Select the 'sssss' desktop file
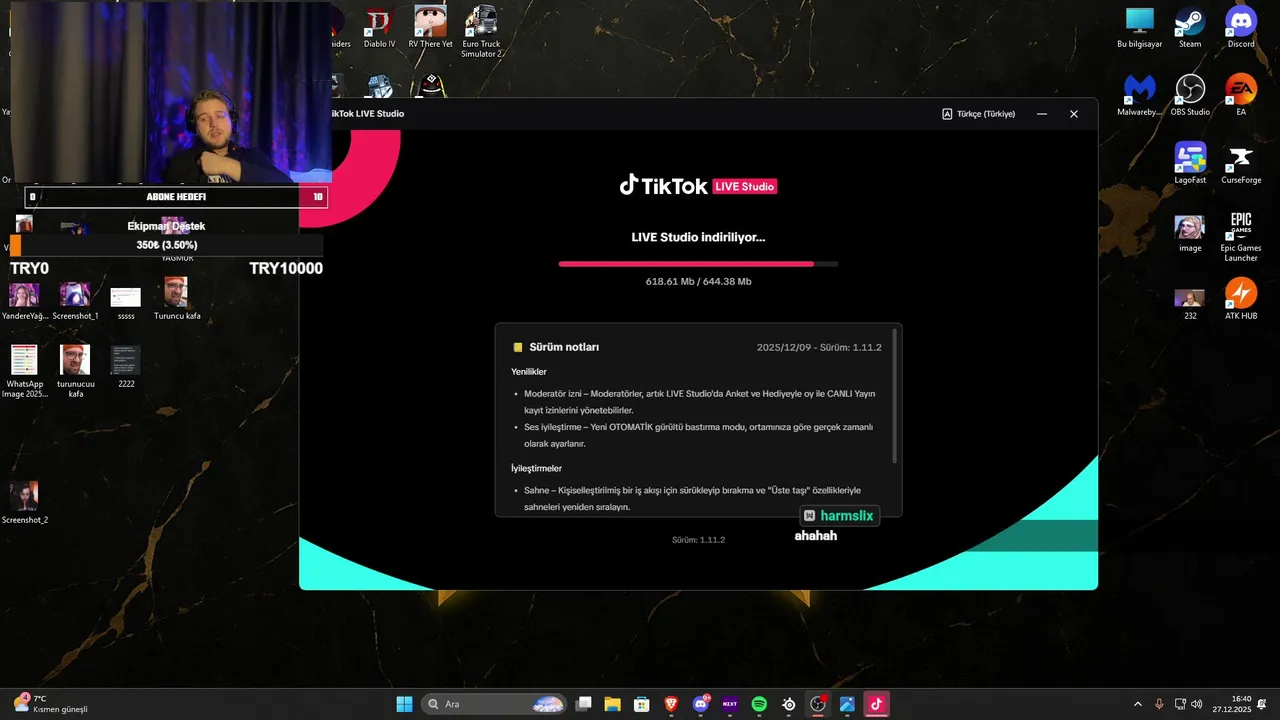This screenshot has height=720, width=1280. (x=126, y=303)
